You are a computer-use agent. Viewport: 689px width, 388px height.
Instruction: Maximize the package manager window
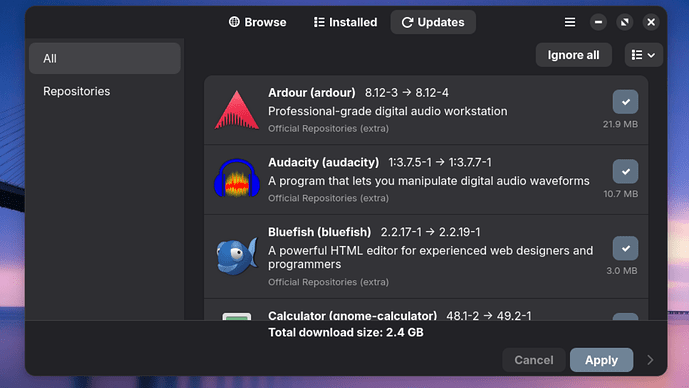[x=624, y=22]
